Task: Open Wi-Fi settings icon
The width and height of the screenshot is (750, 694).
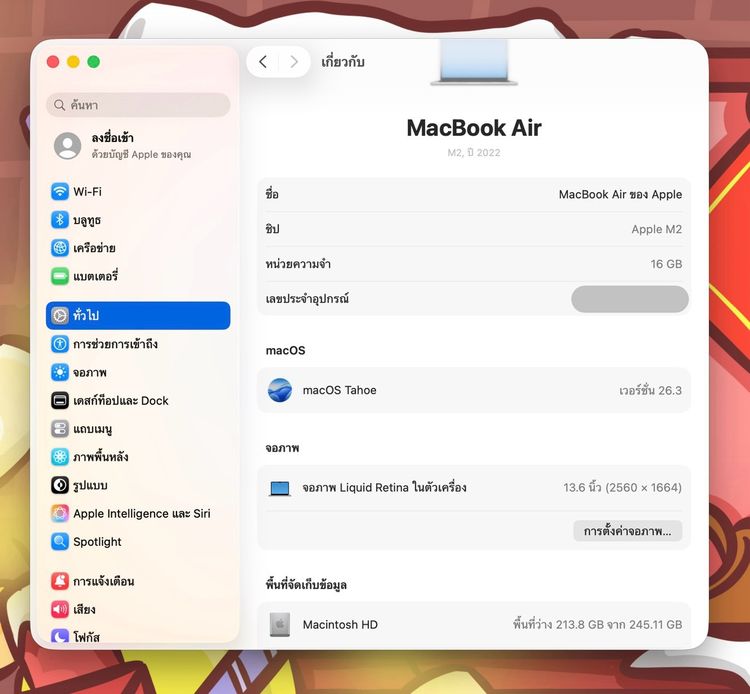Action: (x=60, y=192)
